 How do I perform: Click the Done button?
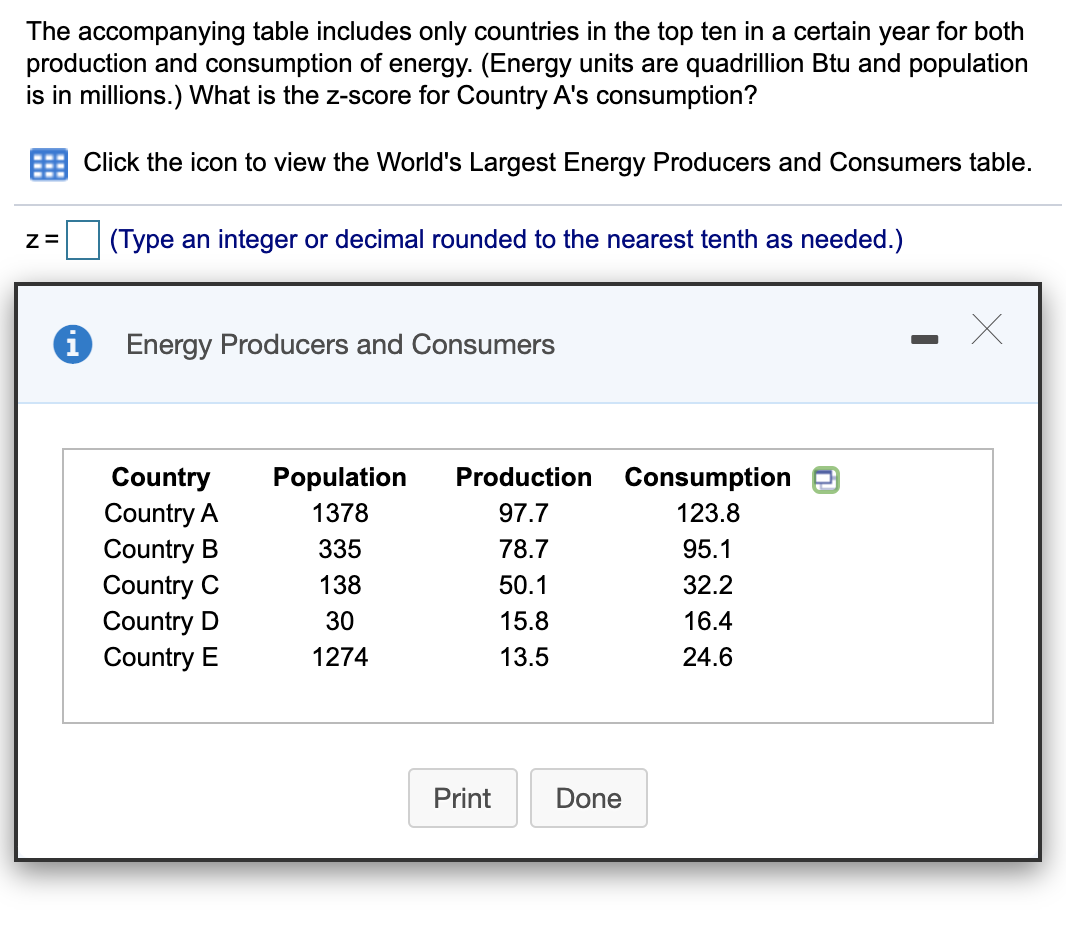click(588, 798)
